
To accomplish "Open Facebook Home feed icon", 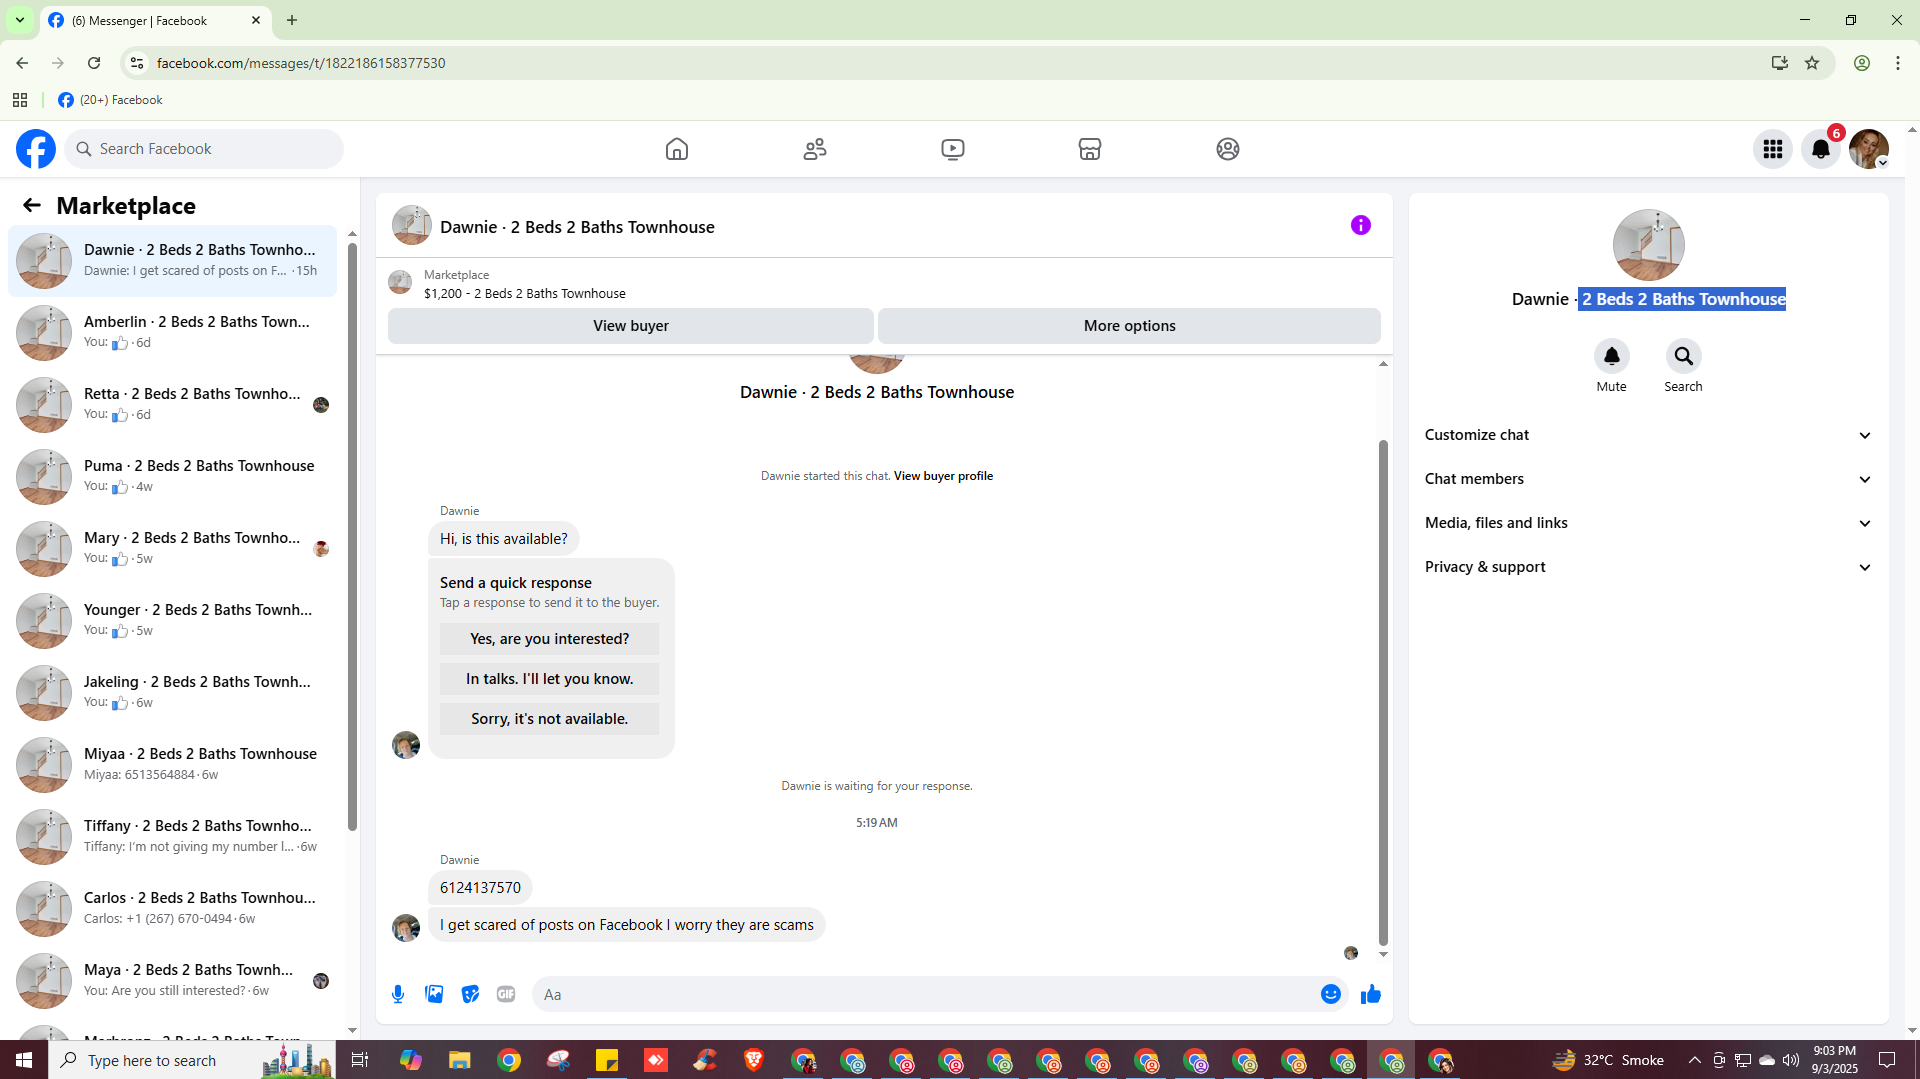I will (677, 149).
